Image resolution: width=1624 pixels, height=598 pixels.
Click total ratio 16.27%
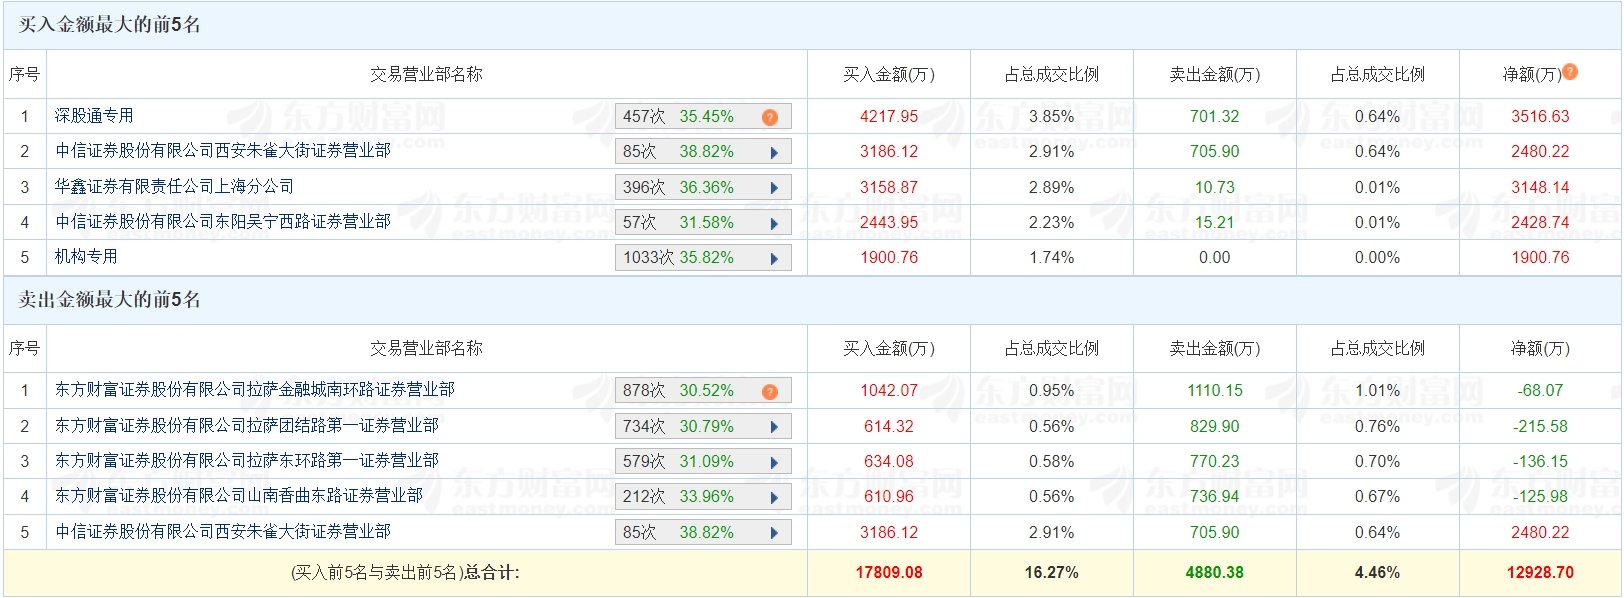coord(1052,573)
